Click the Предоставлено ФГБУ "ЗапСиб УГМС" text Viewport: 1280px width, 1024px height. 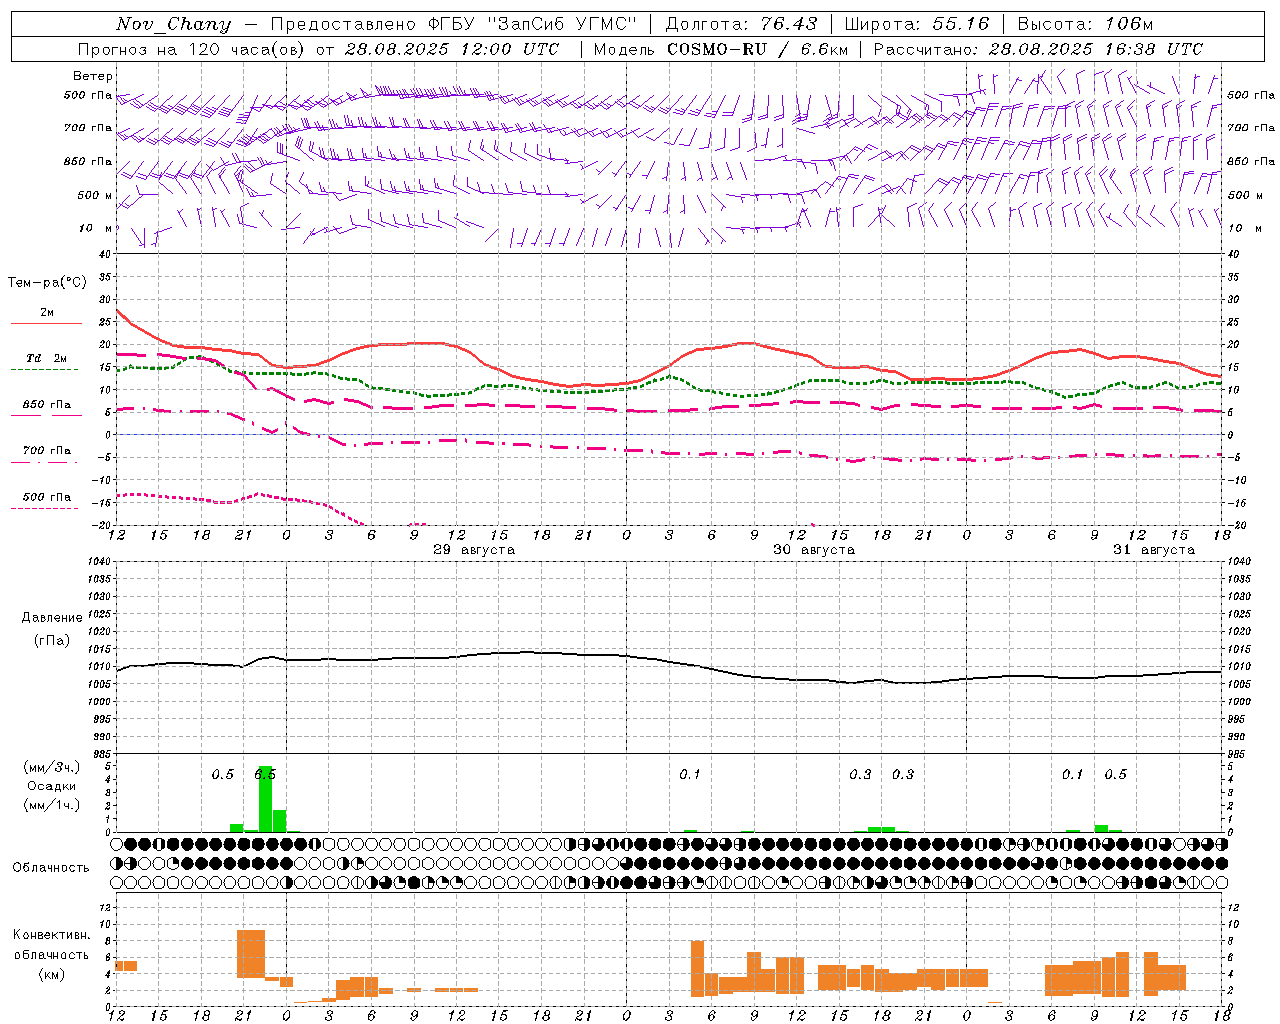coord(454,24)
